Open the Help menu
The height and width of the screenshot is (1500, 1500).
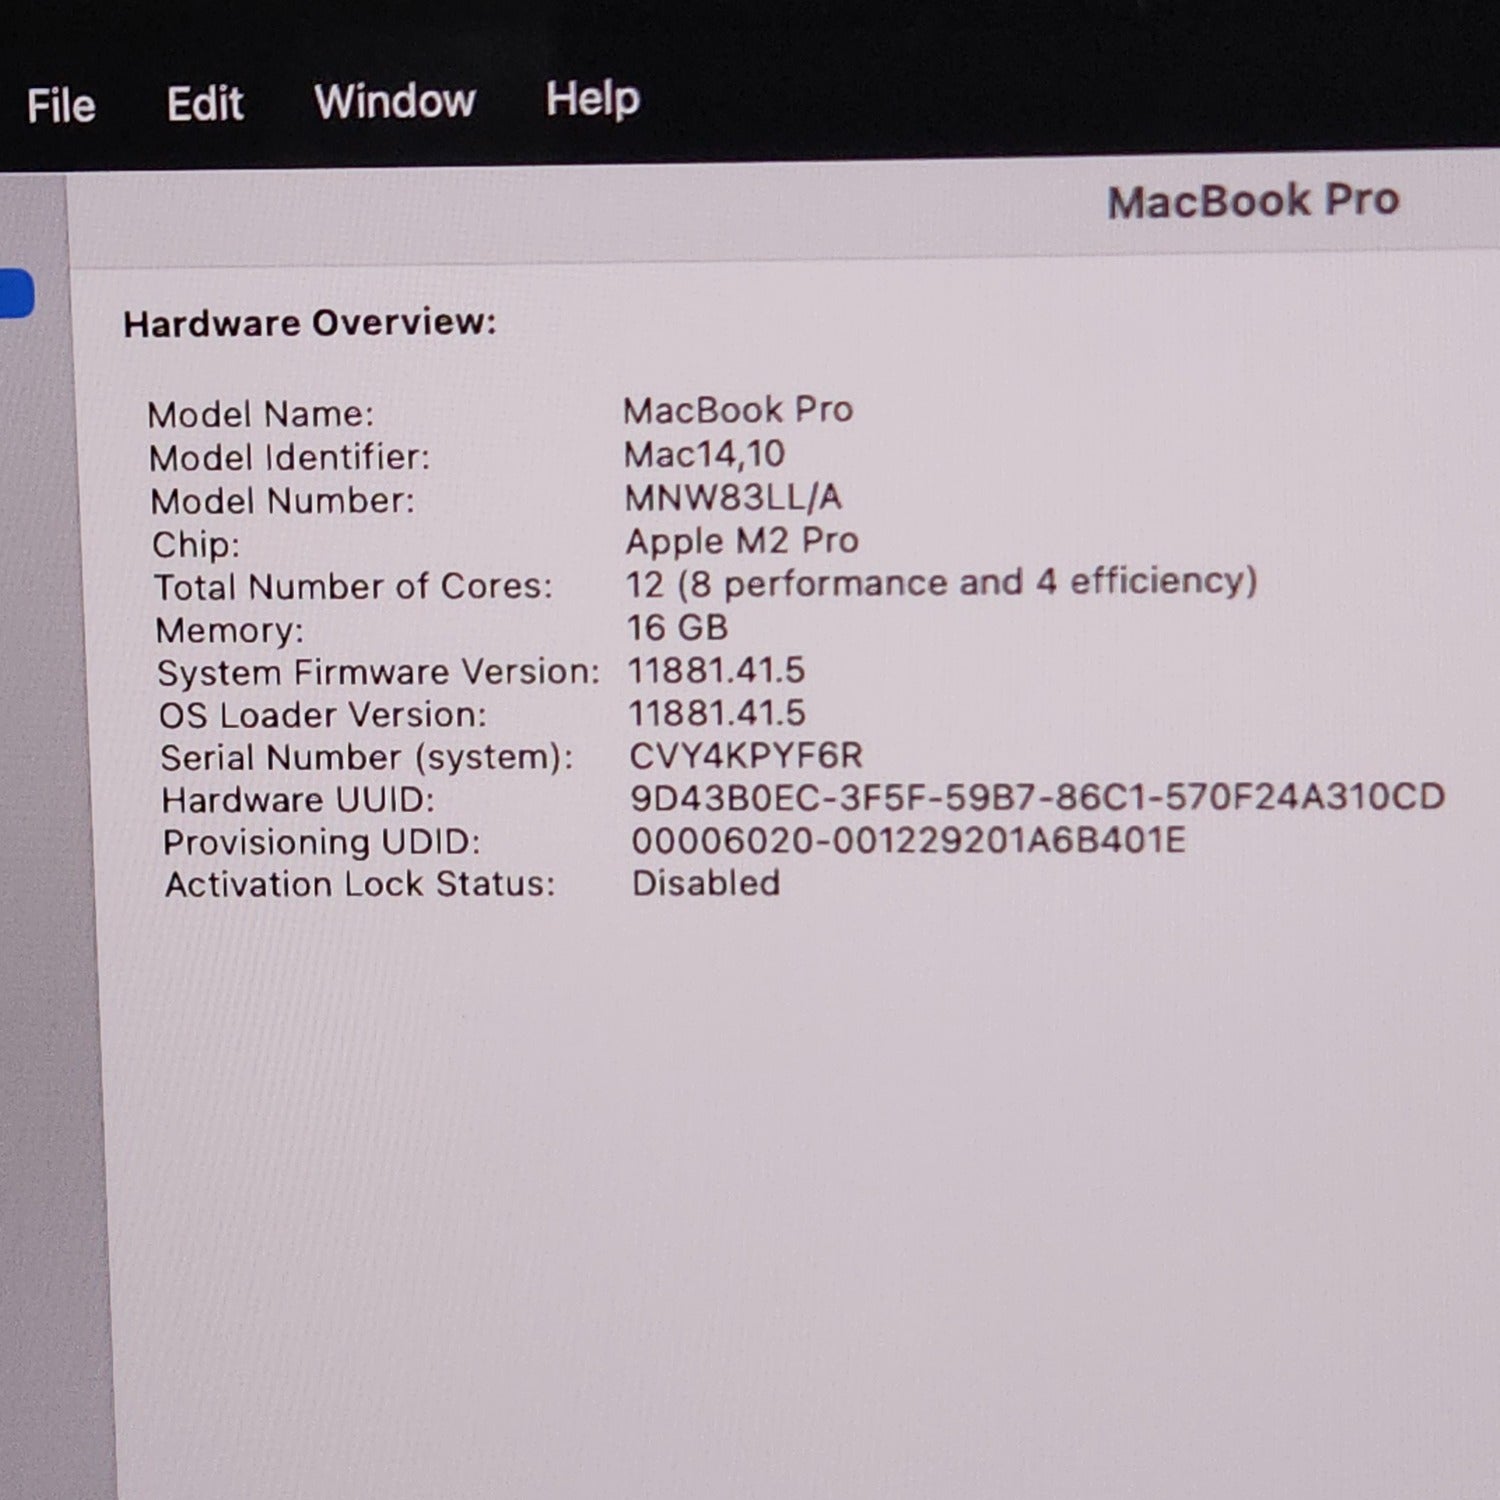coord(593,100)
